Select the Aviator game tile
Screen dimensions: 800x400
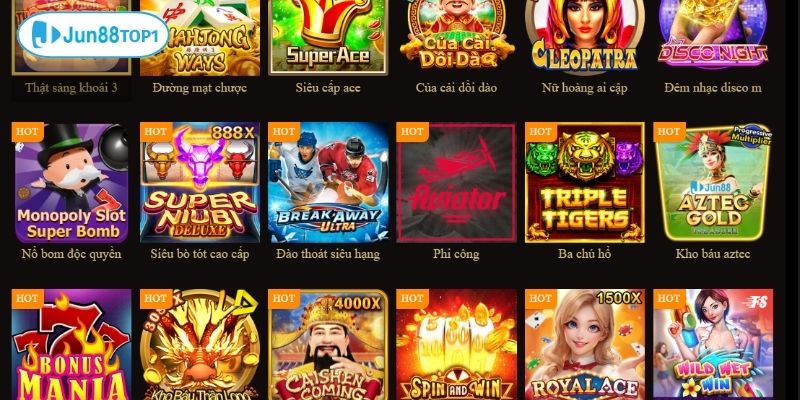[x=456, y=182]
